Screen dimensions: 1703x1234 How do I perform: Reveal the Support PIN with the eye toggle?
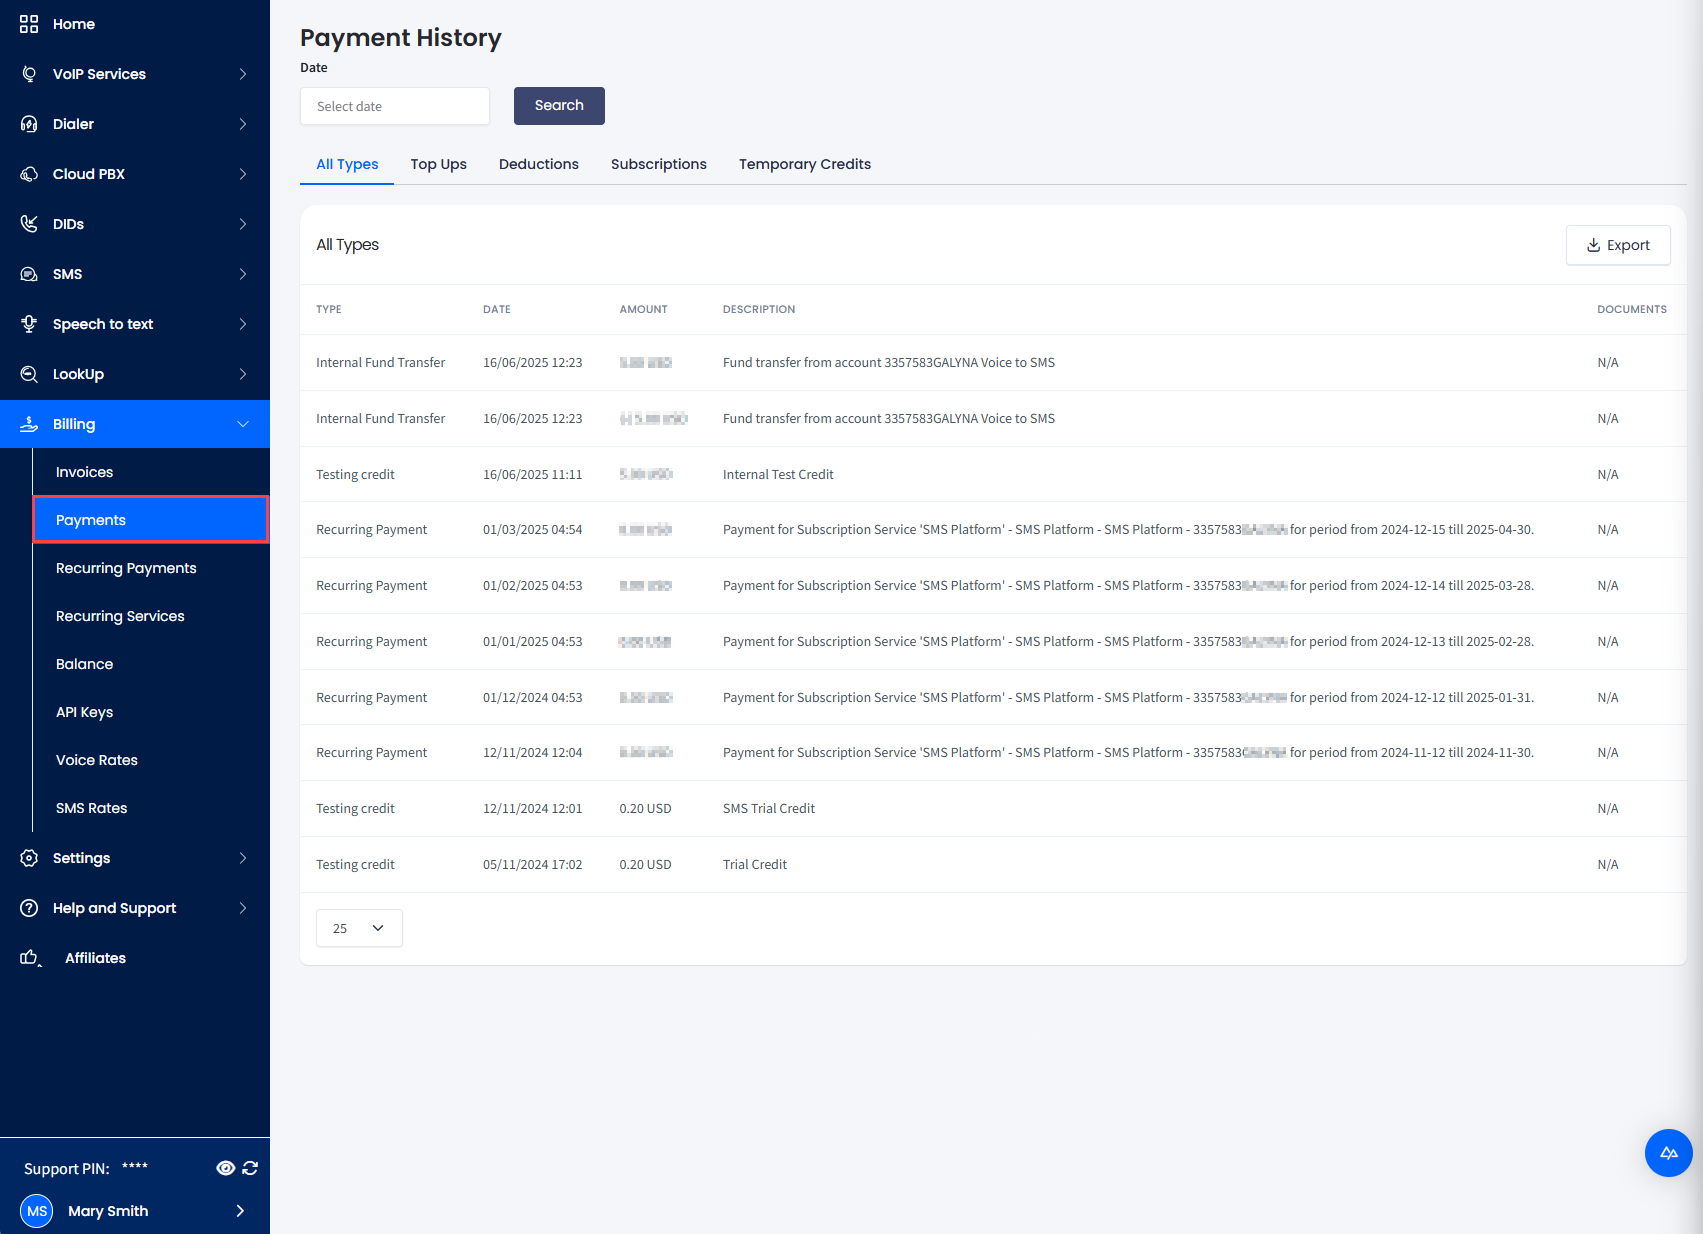(225, 1167)
